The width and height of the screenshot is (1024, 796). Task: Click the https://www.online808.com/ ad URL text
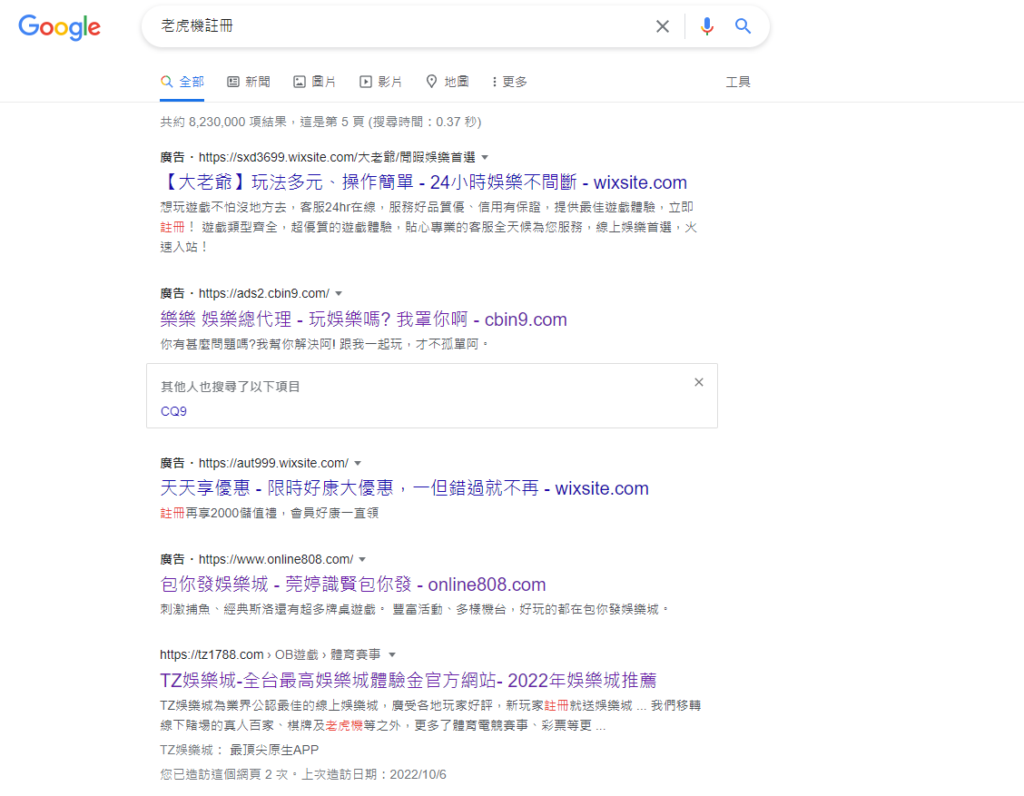(276, 560)
